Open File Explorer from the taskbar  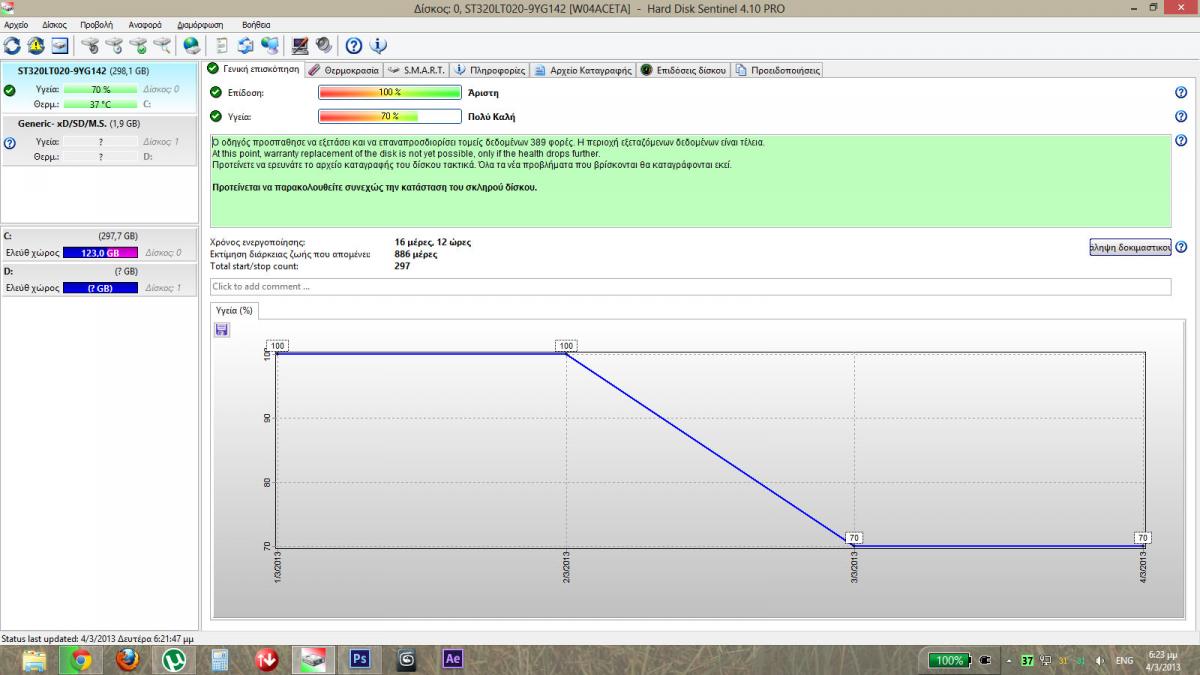34,660
